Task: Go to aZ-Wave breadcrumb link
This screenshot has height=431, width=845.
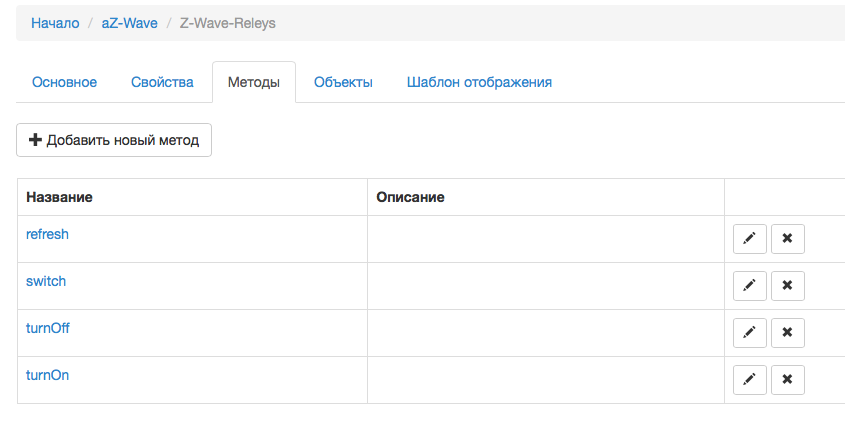Action: 129,23
